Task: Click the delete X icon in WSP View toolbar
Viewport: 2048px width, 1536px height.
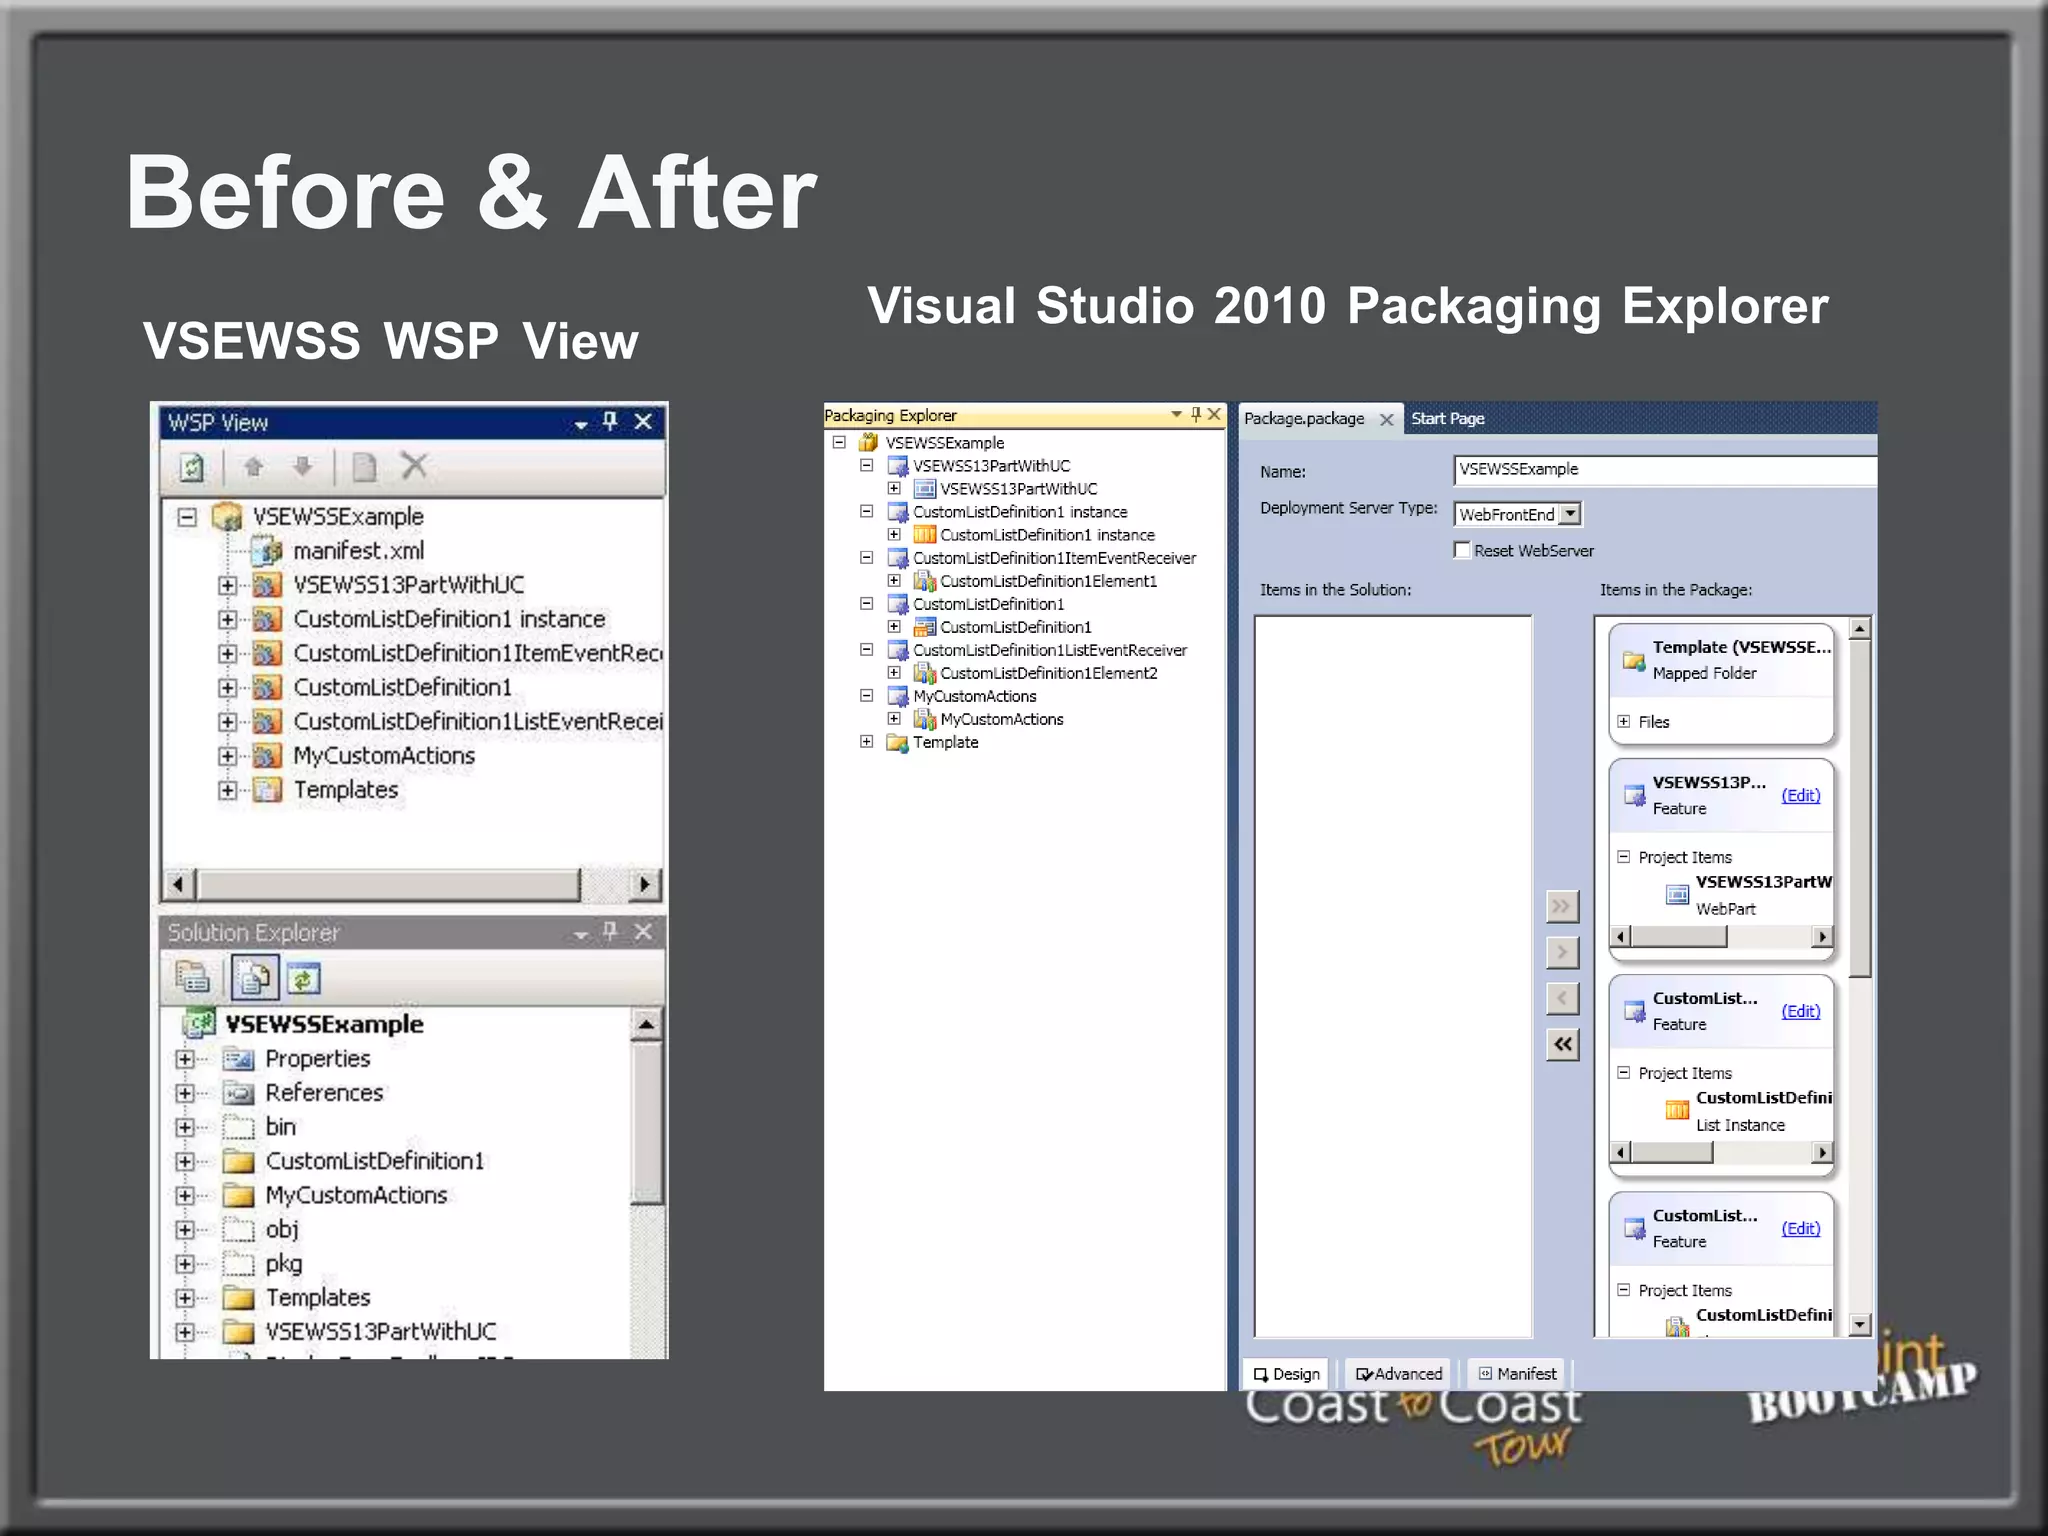Action: [414, 465]
